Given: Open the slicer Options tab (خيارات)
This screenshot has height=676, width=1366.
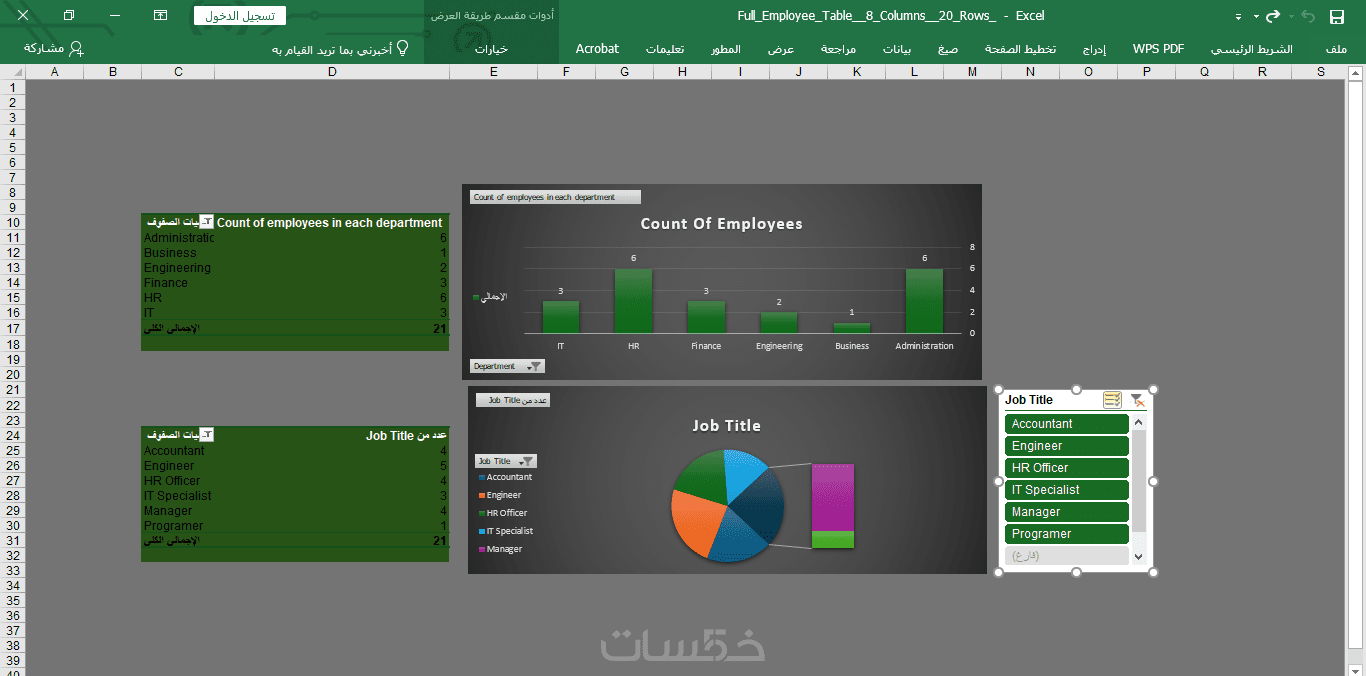Looking at the screenshot, I should [491, 49].
